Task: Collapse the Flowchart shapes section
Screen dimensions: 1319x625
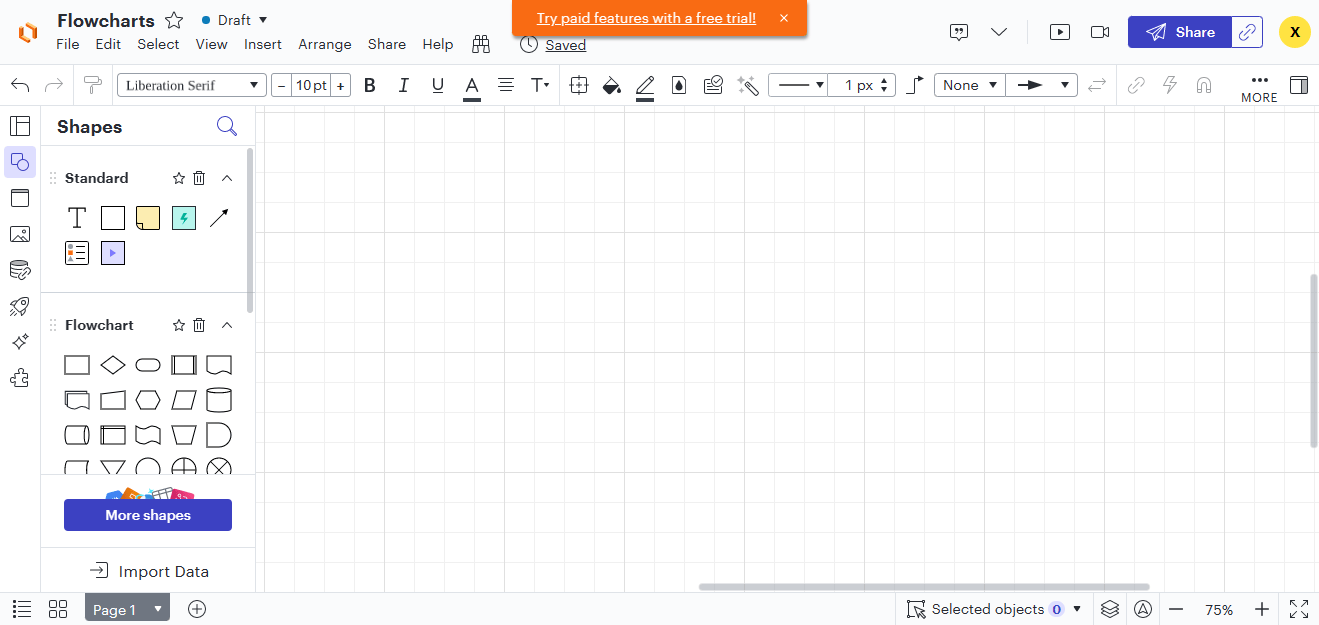Action: coord(227,324)
